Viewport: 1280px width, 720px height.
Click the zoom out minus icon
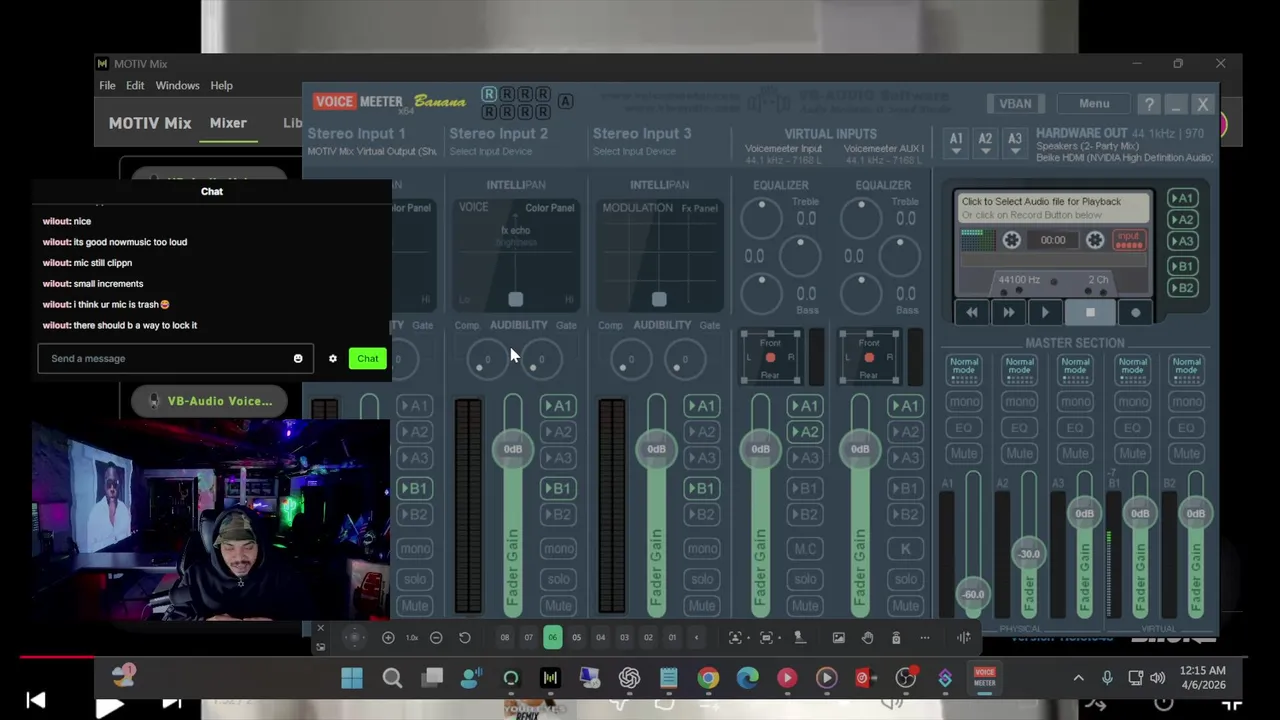[x=436, y=638]
